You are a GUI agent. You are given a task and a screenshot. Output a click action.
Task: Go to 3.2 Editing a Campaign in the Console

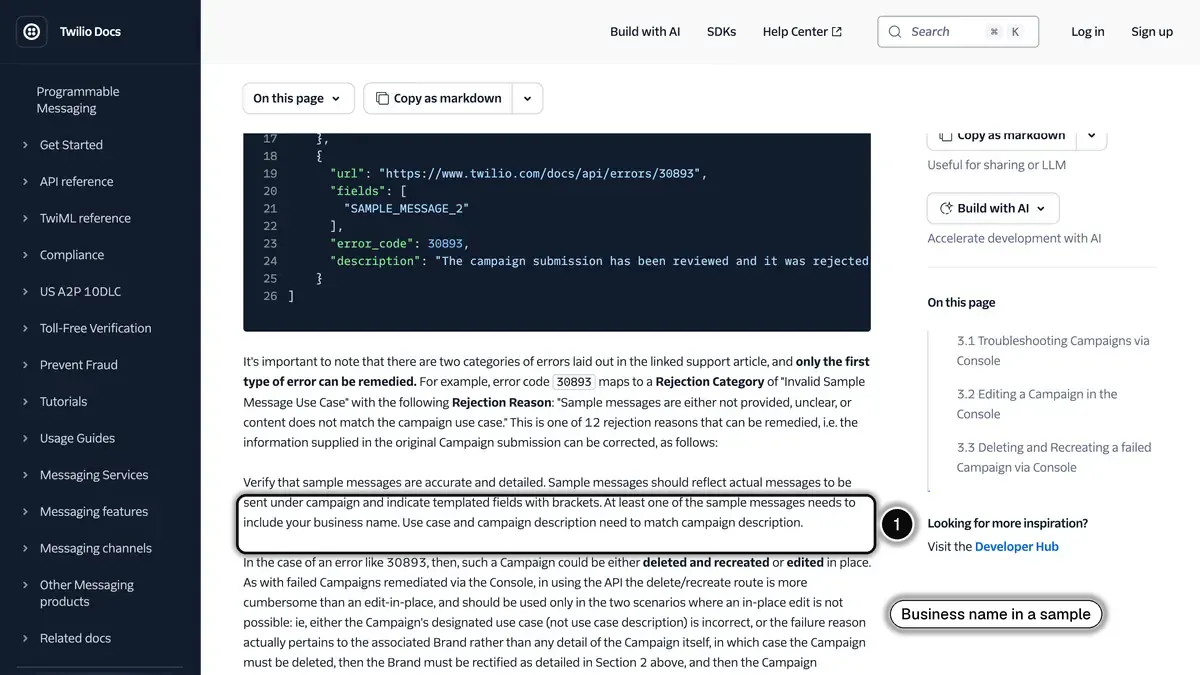[x=1037, y=404]
